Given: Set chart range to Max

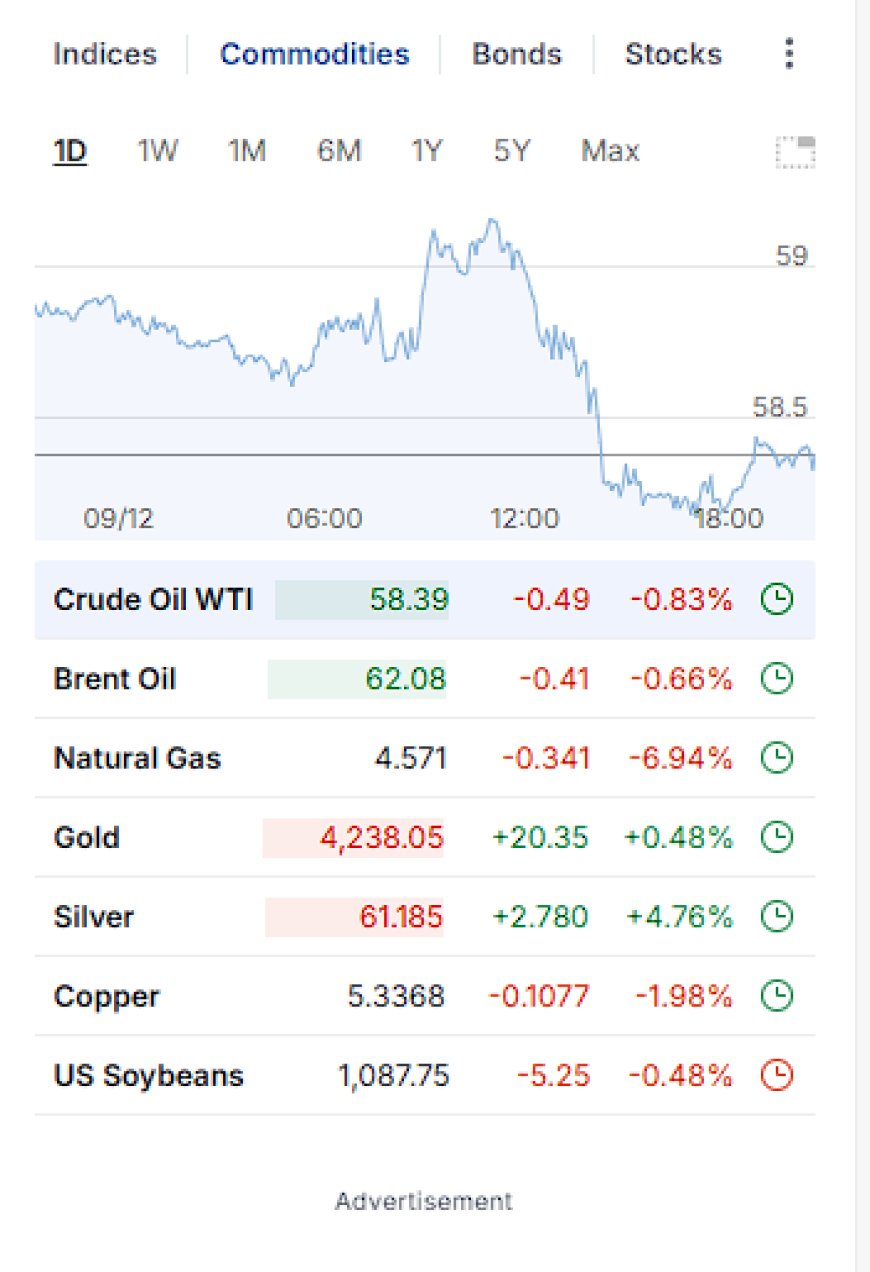Looking at the screenshot, I should click(x=610, y=152).
